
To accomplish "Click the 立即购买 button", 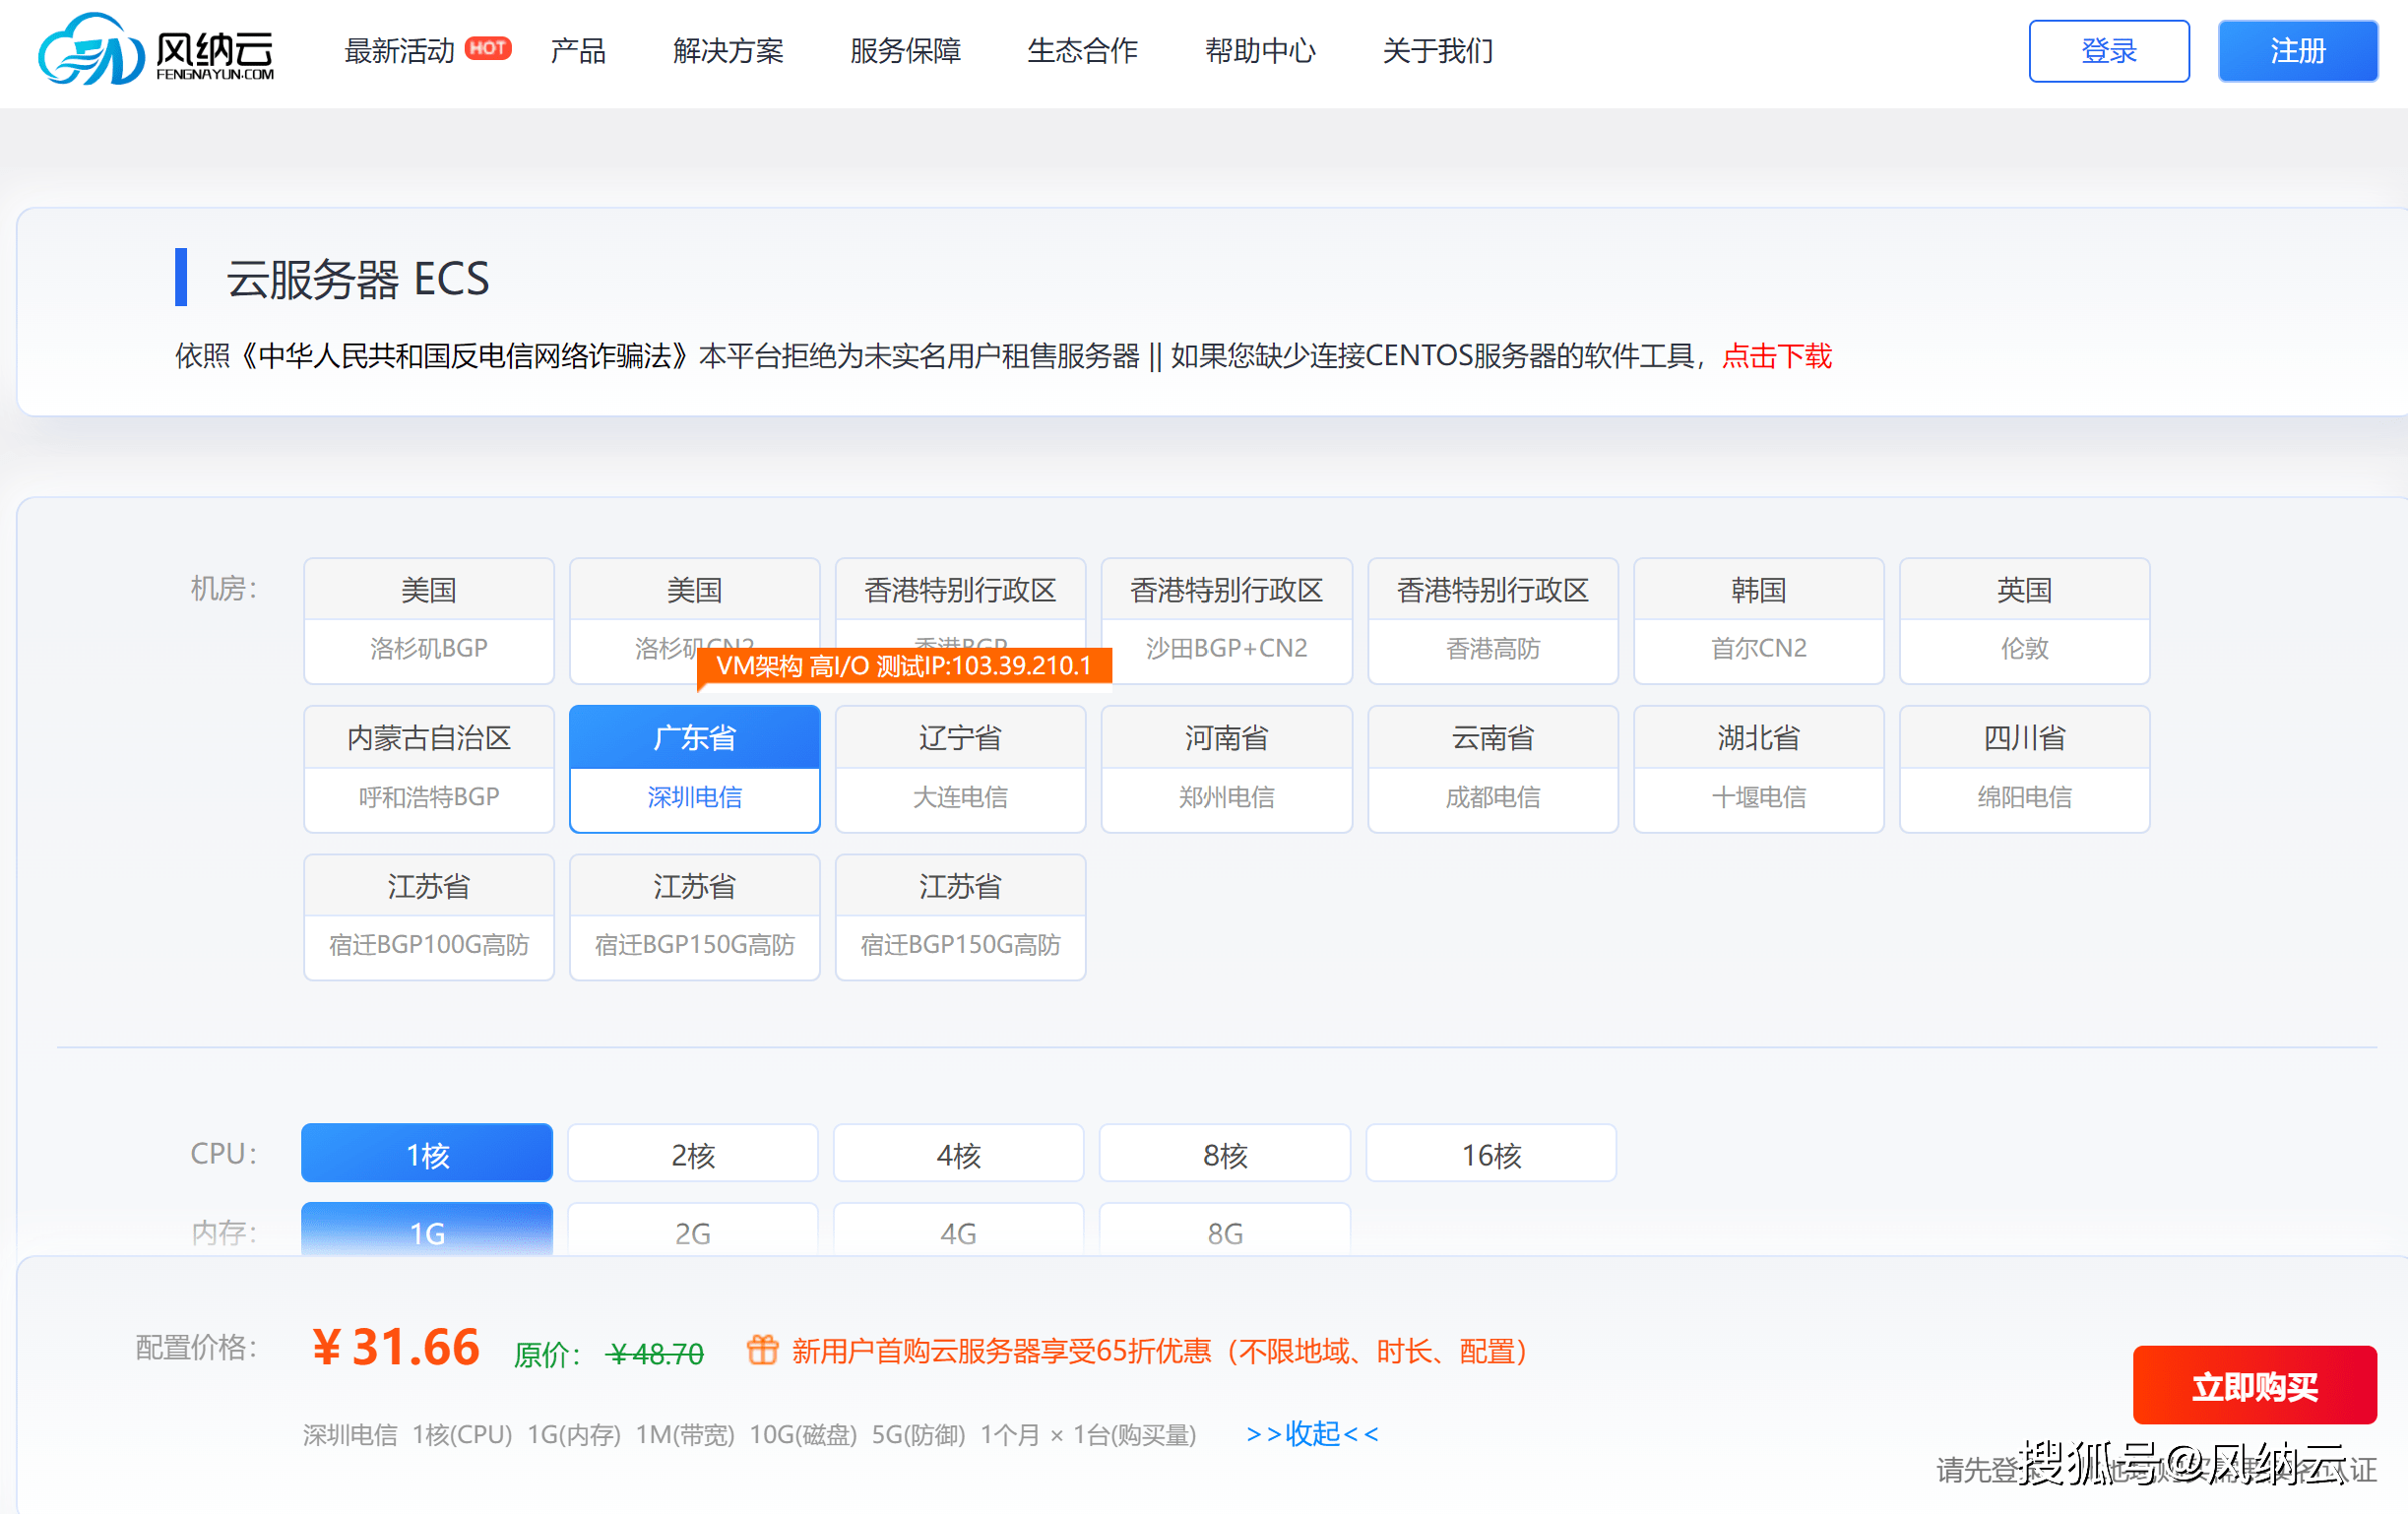I will point(2255,1385).
